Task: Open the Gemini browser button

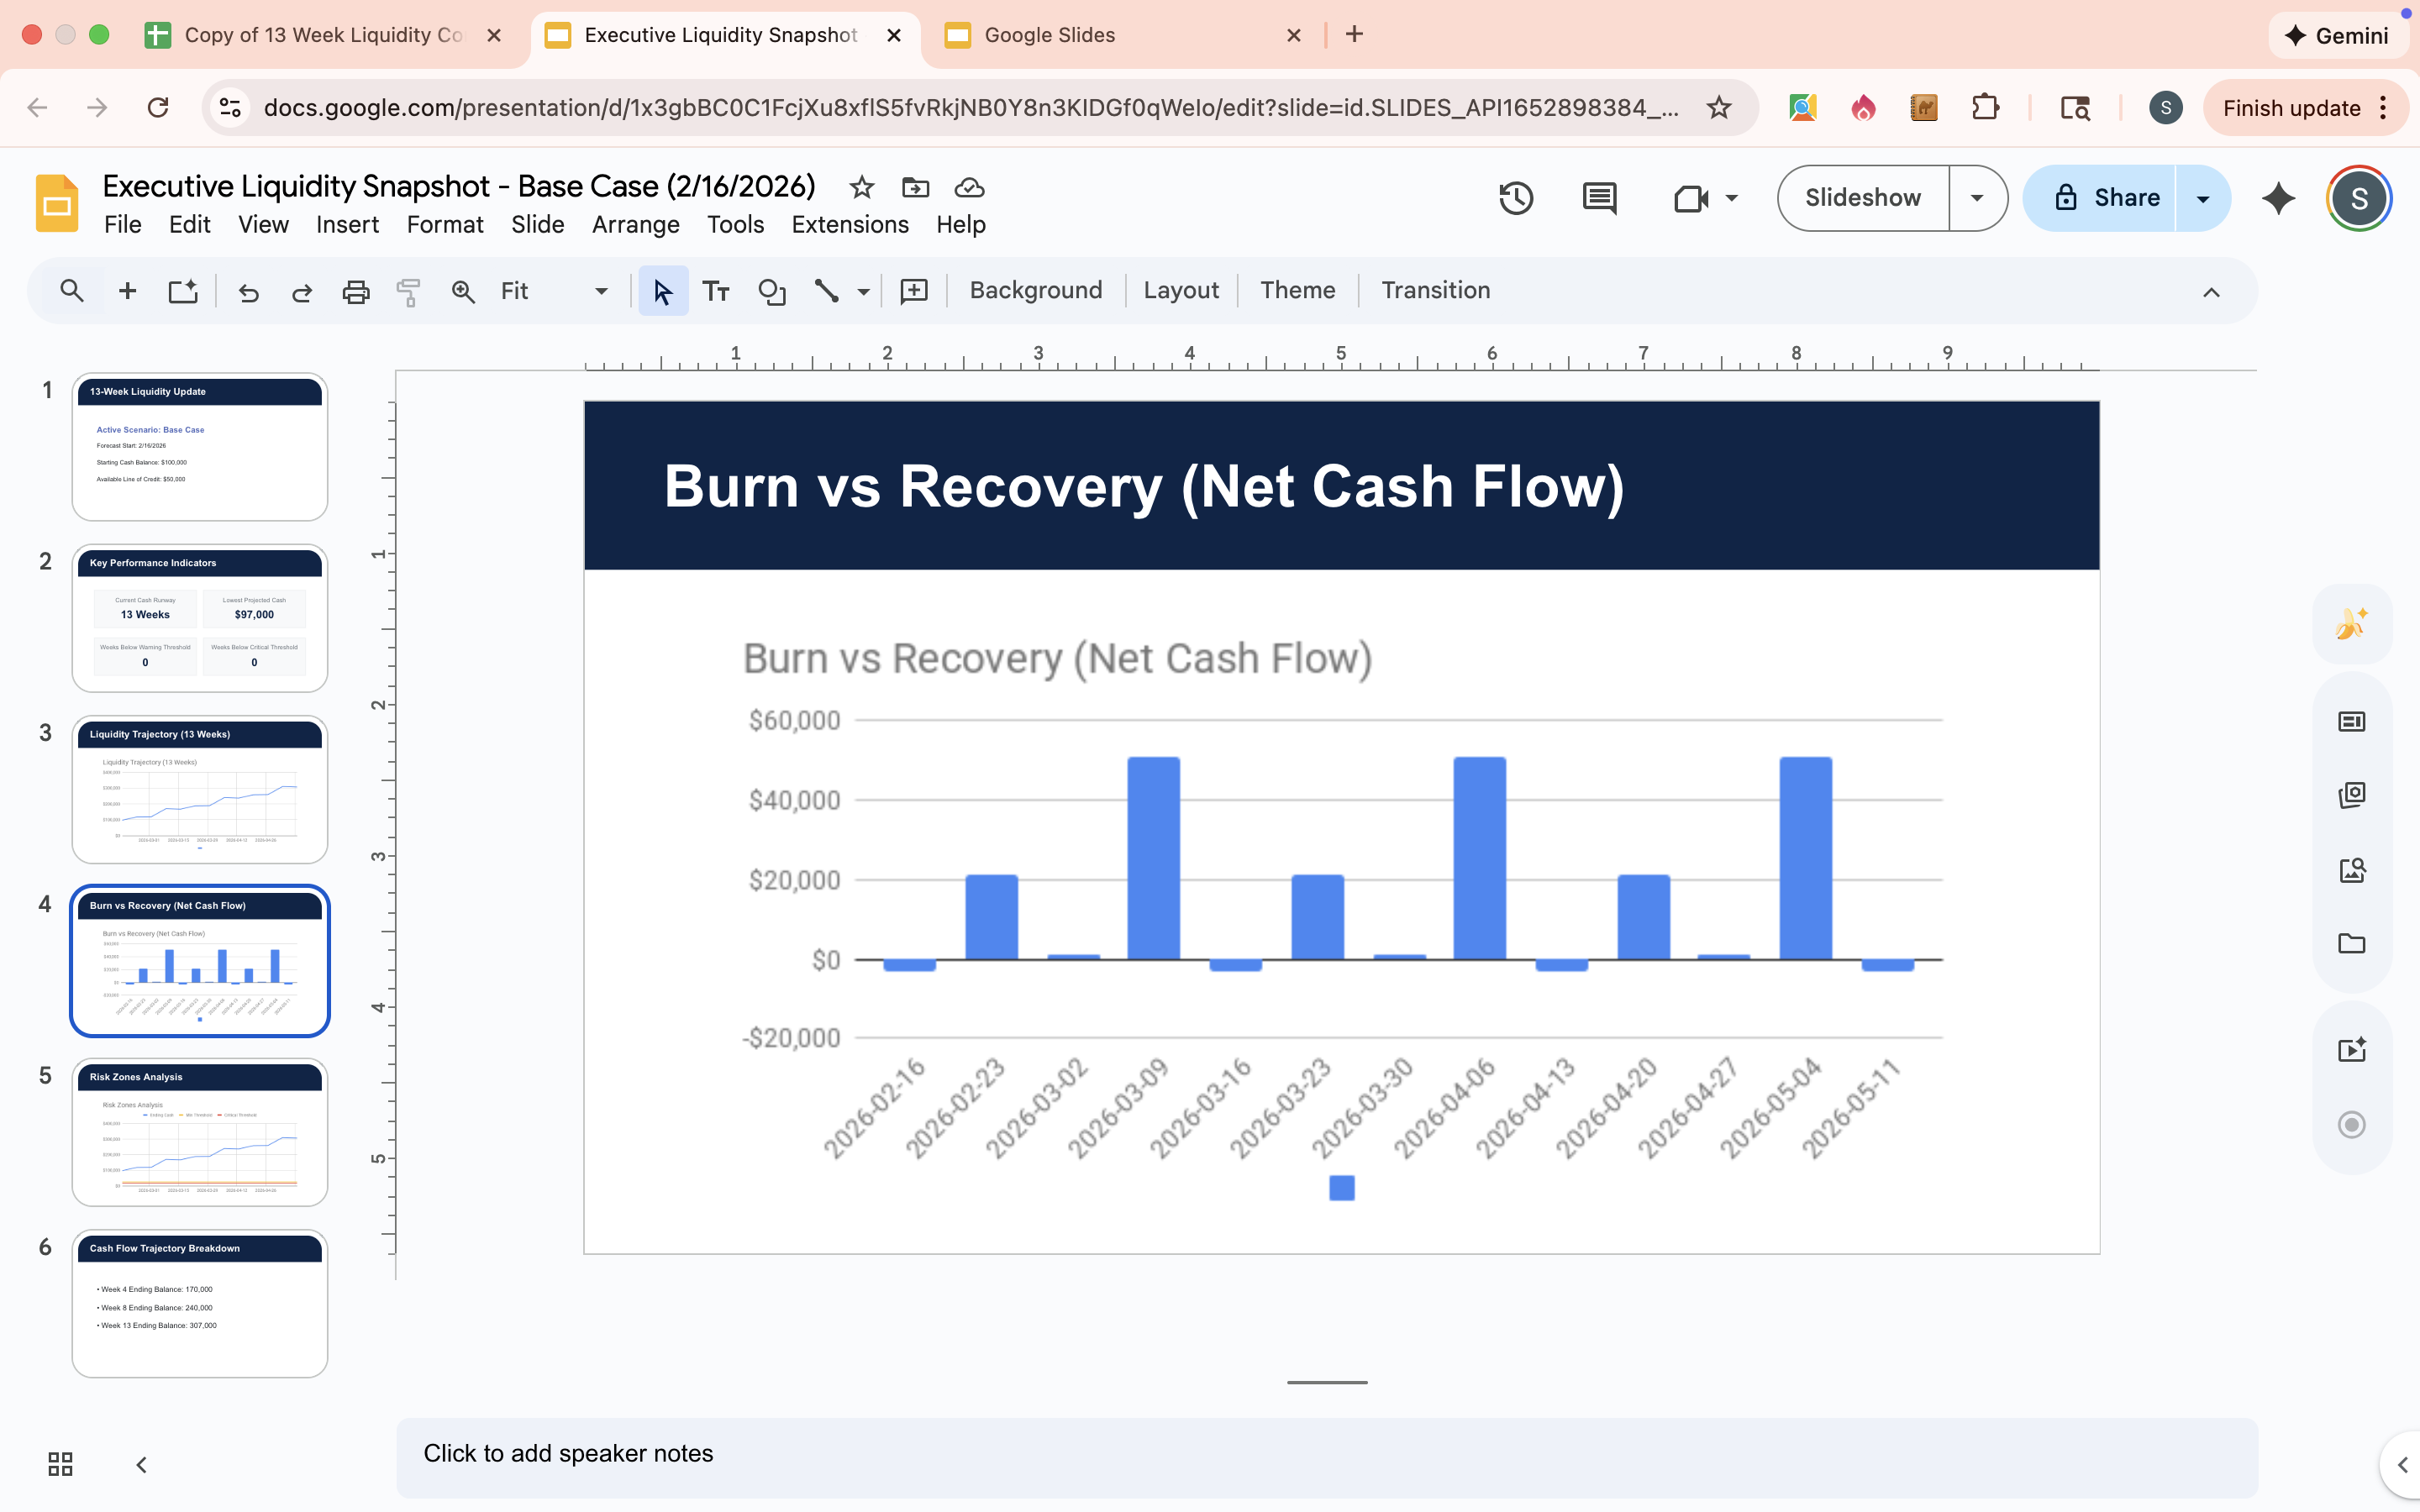Action: [2338, 36]
